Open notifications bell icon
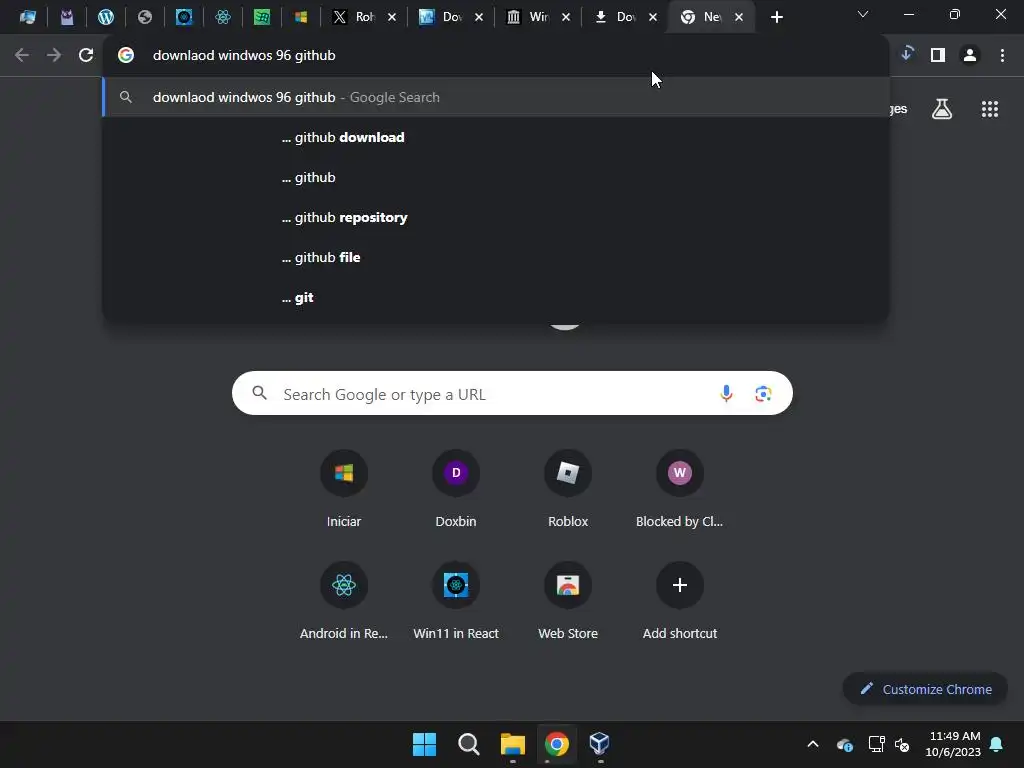Image resolution: width=1024 pixels, height=768 pixels. (x=997, y=744)
